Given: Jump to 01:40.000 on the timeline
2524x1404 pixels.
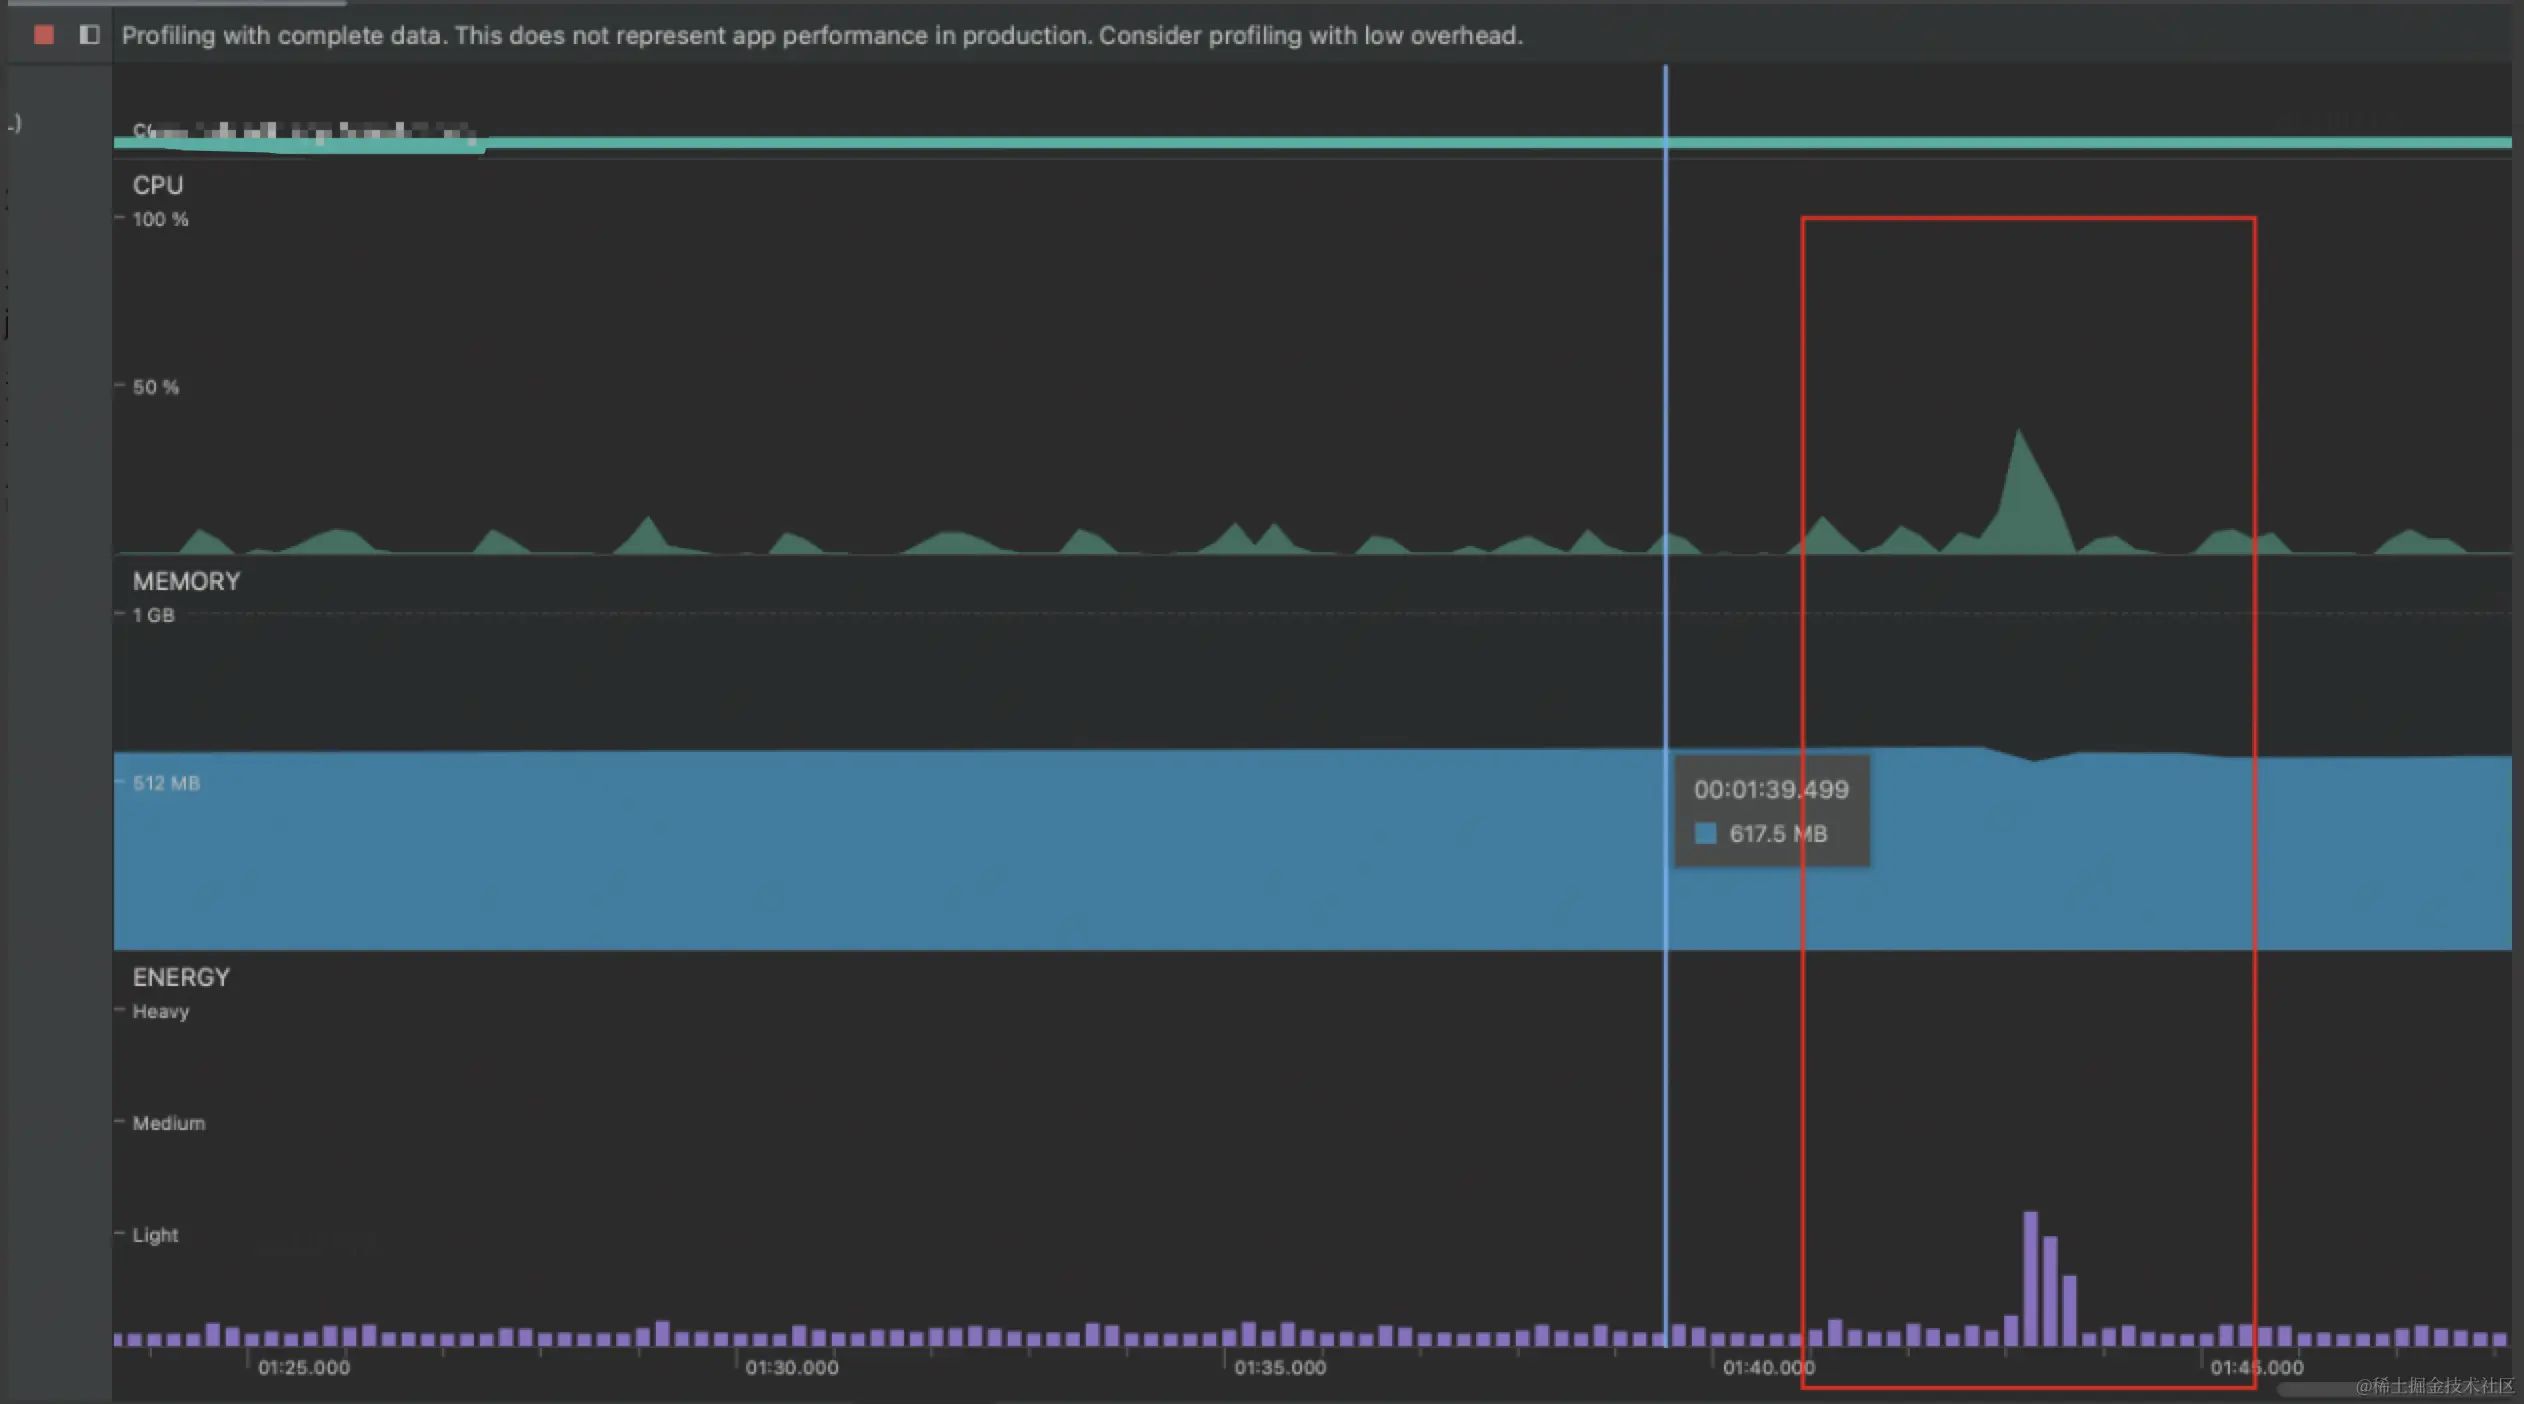Looking at the screenshot, I should 1767,1367.
